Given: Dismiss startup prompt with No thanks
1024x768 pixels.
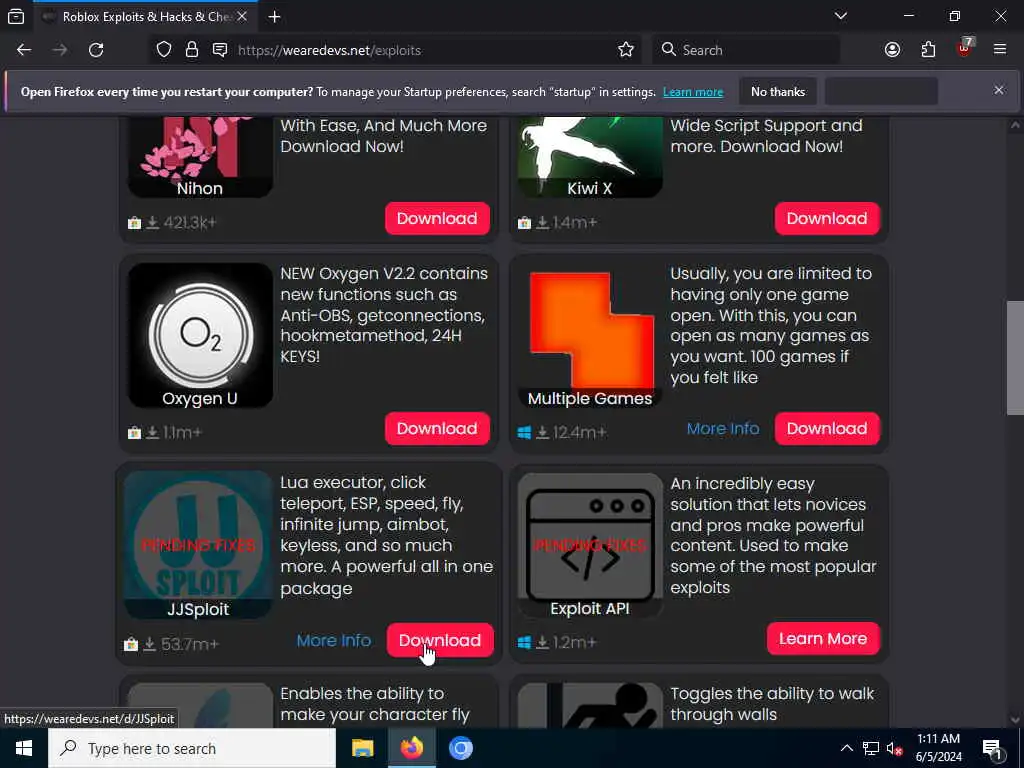Looking at the screenshot, I should click(778, 91).
